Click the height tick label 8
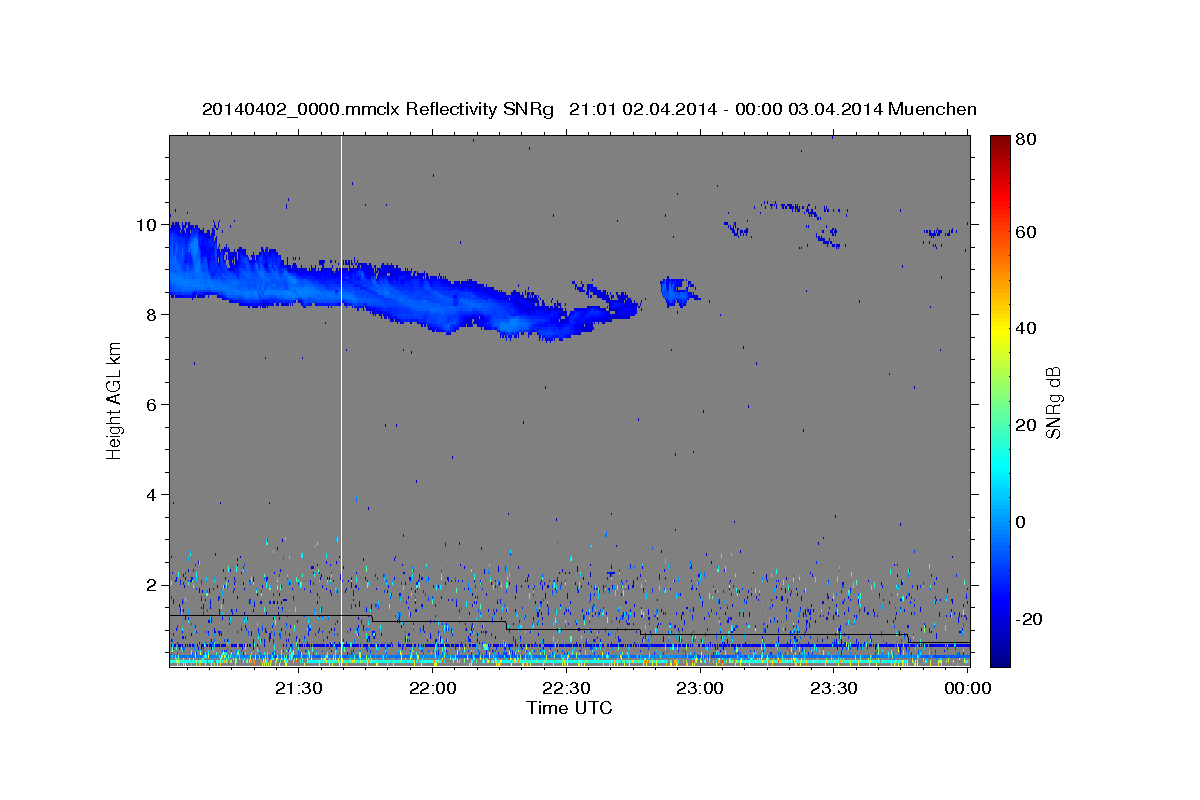The width and height of the screenshot is (1200, 800). [x=153, y=315]
